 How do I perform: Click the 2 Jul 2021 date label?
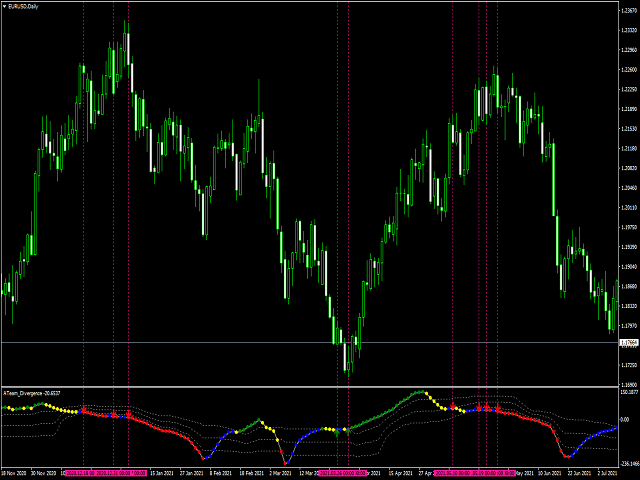(609, 473)
